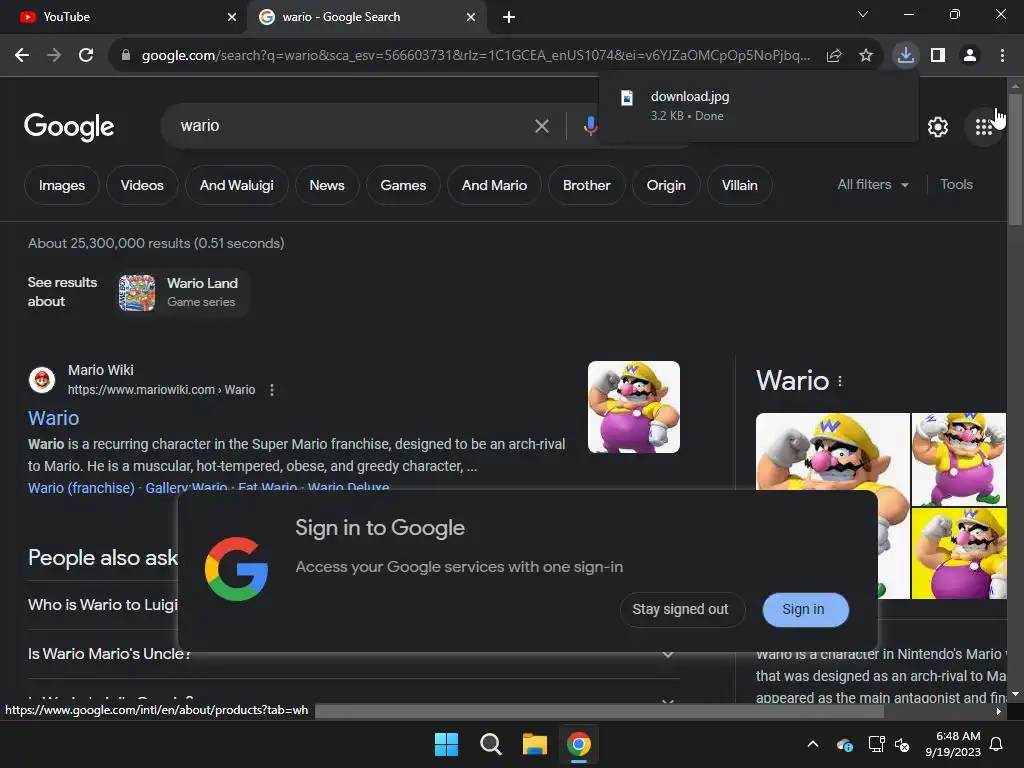This screenshot has width=1024, height=768.
Task: Open the Chrome downloads icon
Action: pos(906,56)
